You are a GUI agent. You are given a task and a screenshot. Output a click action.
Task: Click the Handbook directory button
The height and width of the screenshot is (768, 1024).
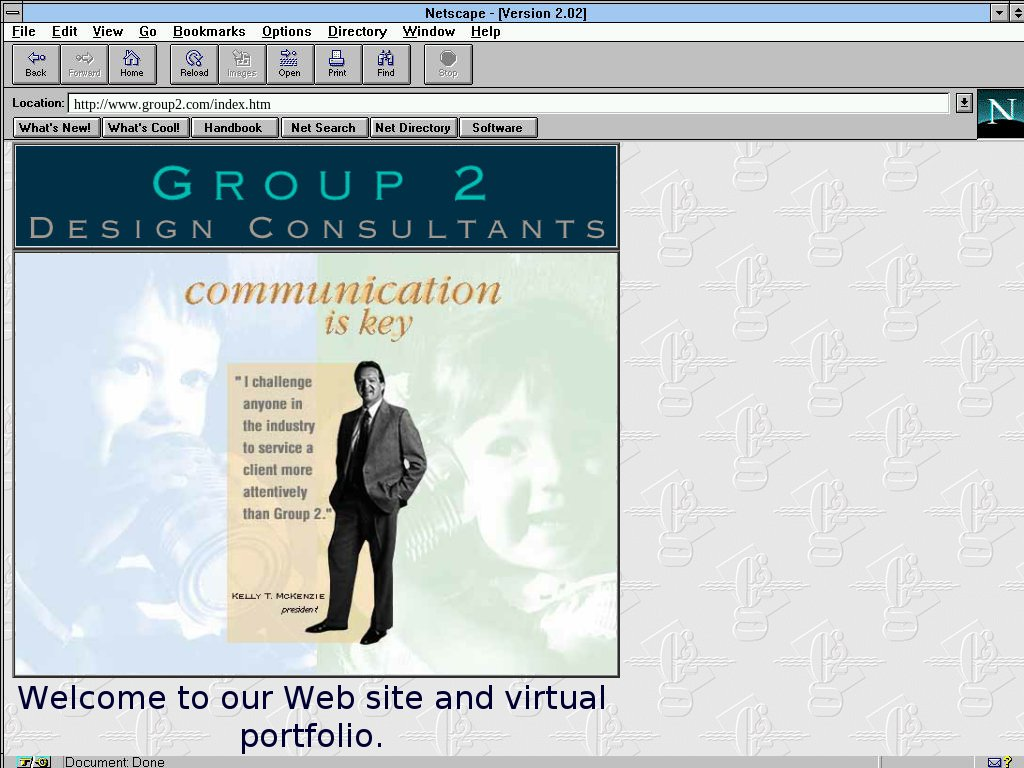point(233,128)
